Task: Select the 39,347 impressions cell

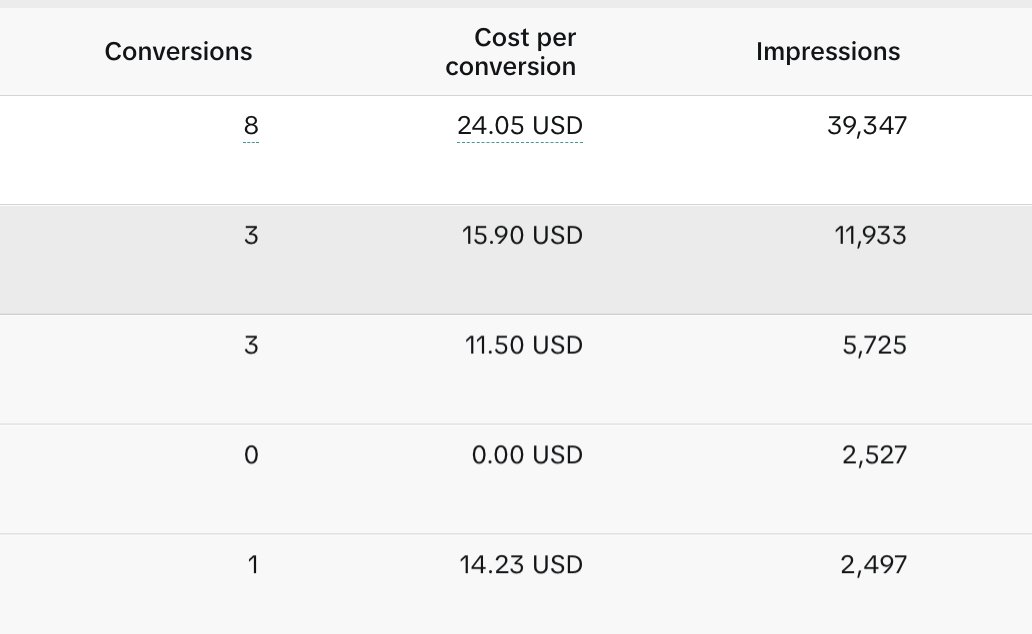Action: 867,126
